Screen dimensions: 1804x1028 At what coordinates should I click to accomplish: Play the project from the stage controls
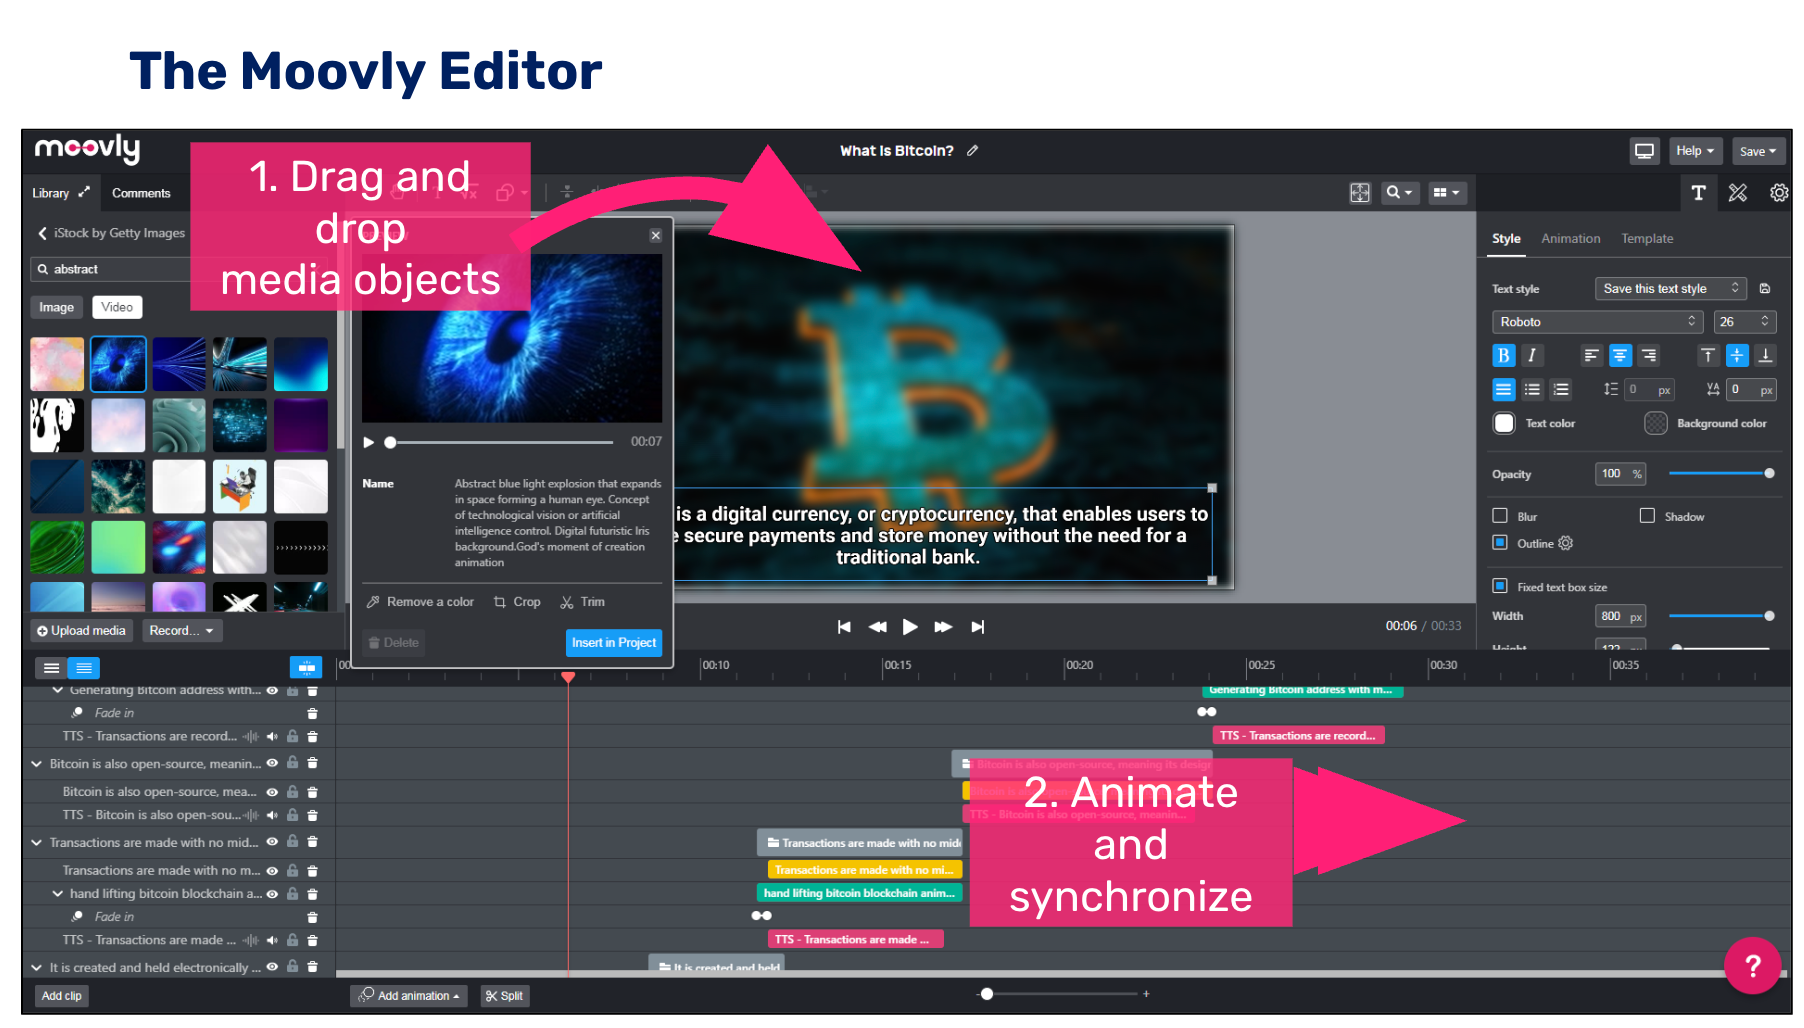coord(910,627)
